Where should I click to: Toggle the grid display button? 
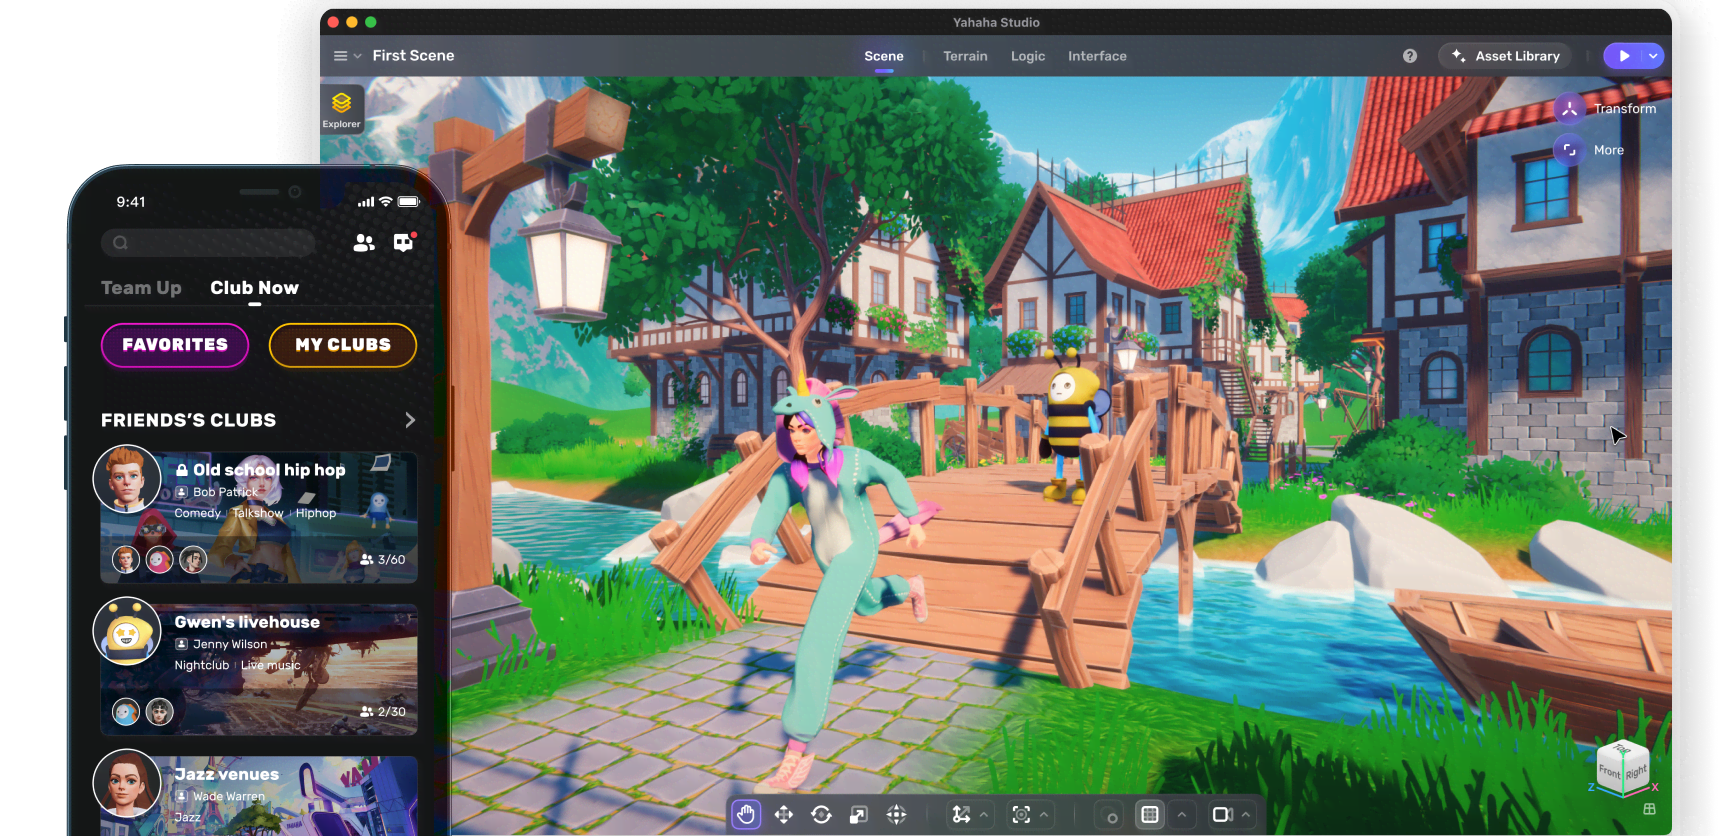tap(1150, 815)
